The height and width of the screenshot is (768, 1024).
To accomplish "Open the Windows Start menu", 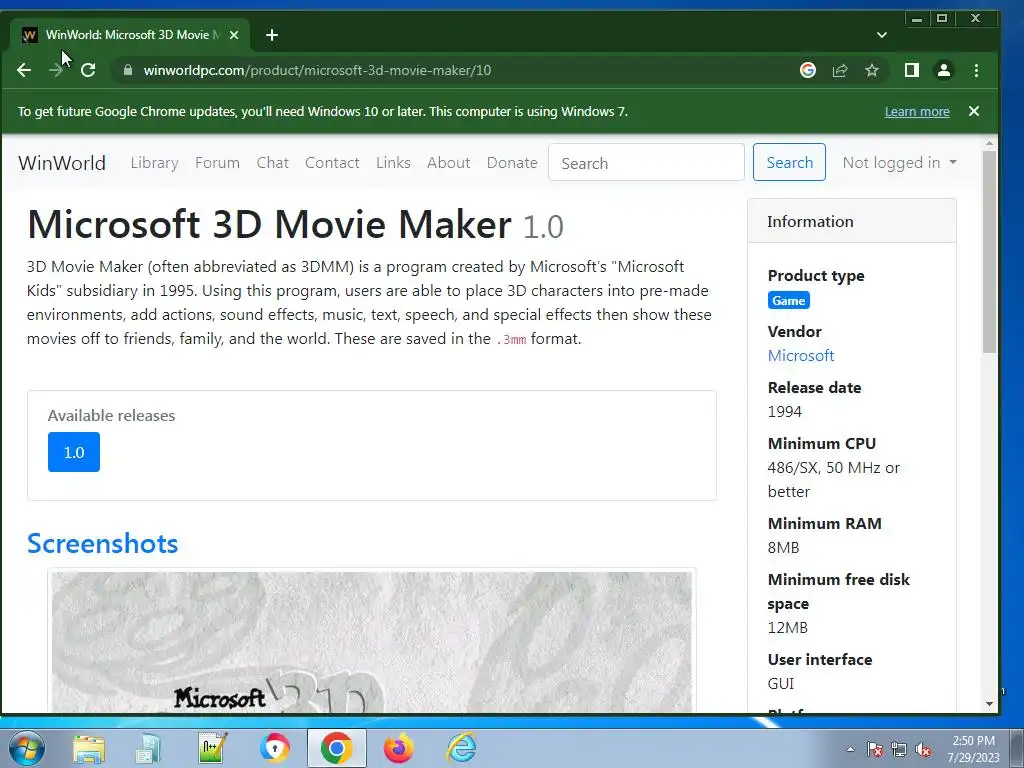I will tap(26, 748).
